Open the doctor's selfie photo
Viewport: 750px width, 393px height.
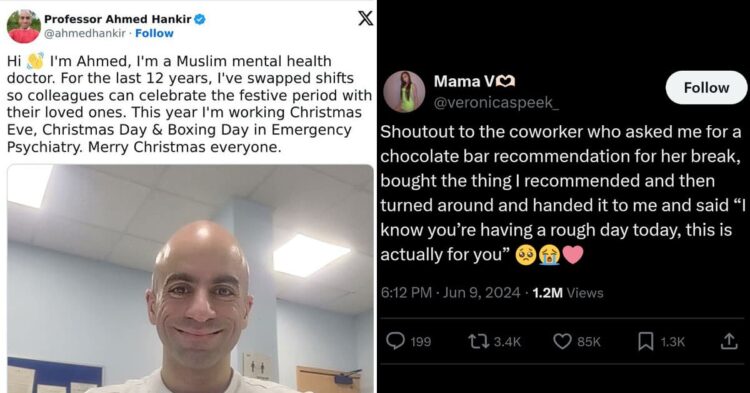click(190, 279)
